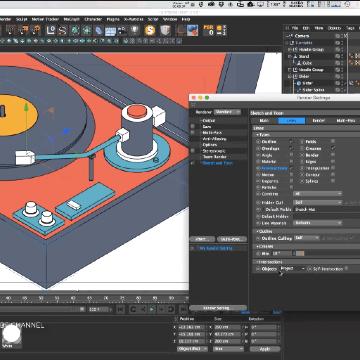Select the Anti-Aliasing render setting
The image size is (360, 360).
[214, 139]
